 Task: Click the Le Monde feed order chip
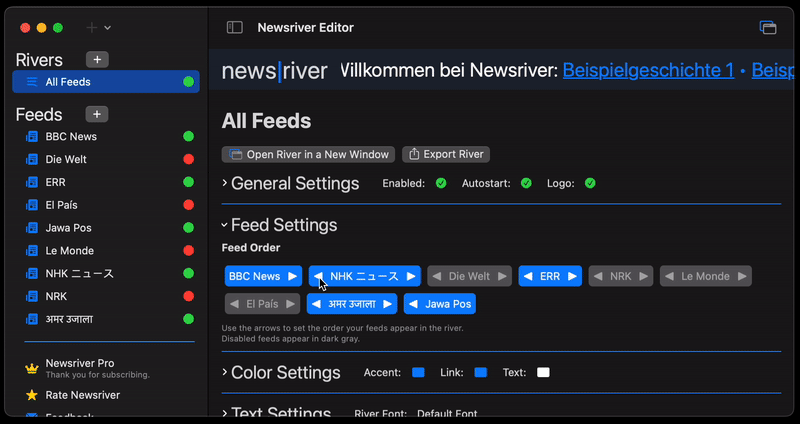(x=706, y=276)
